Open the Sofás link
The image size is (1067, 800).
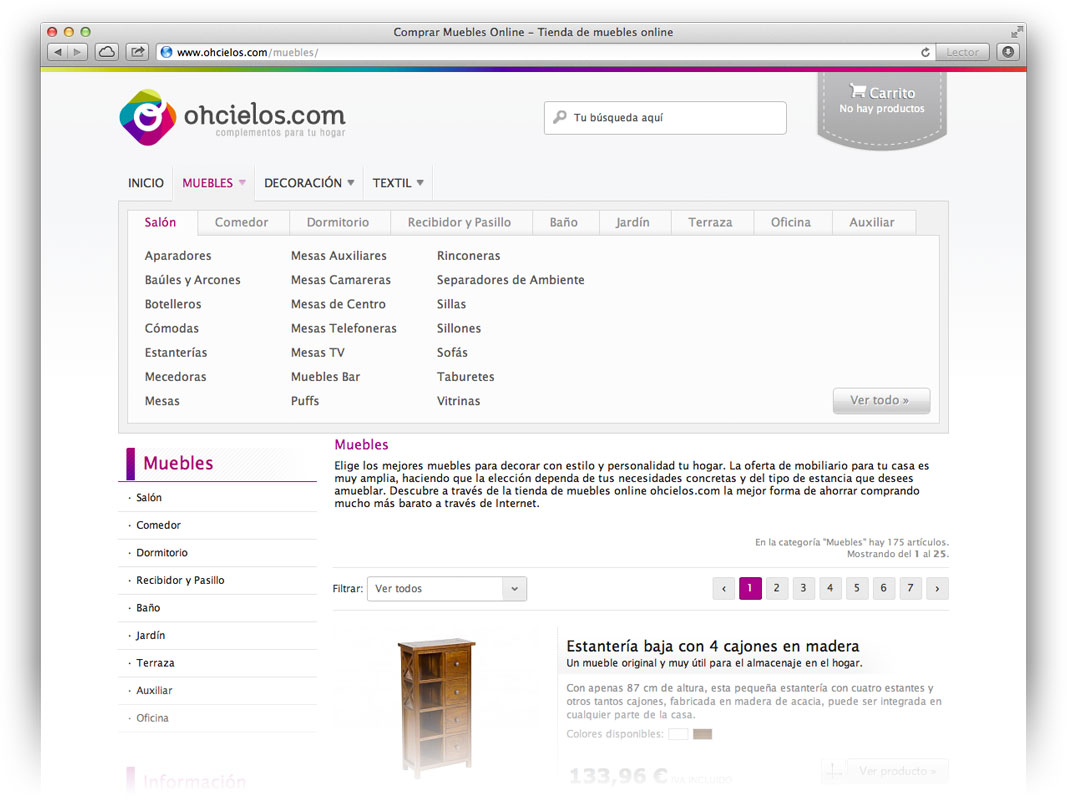point(452,352)
